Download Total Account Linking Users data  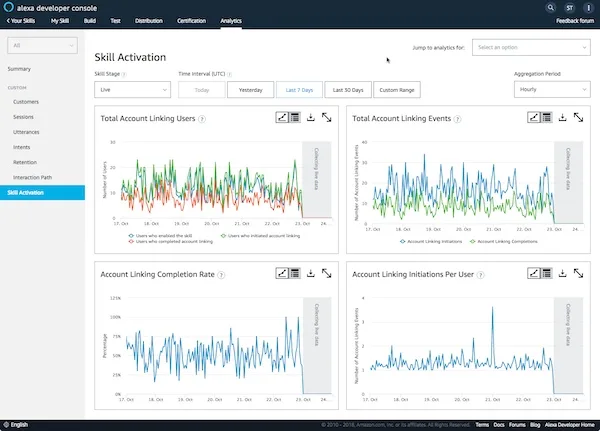311,117
